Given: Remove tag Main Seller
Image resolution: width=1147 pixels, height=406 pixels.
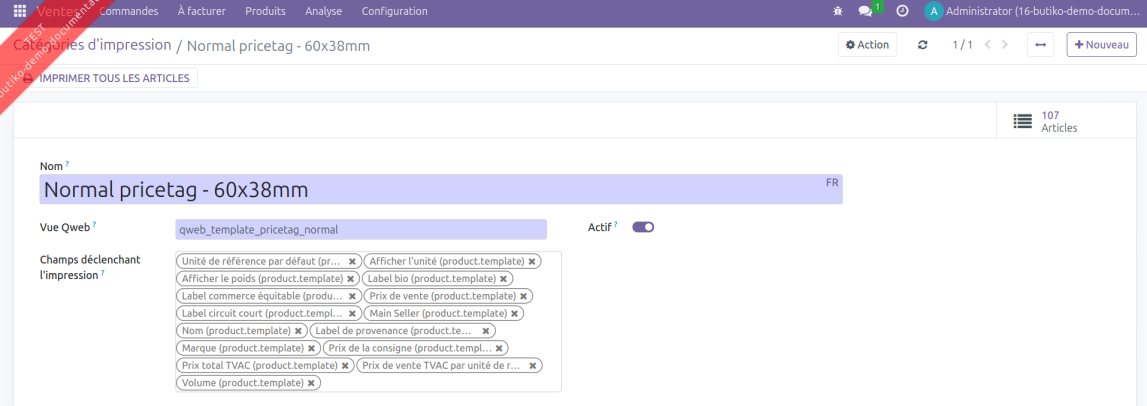Looking at the screenshot, I should coord(514,314).
